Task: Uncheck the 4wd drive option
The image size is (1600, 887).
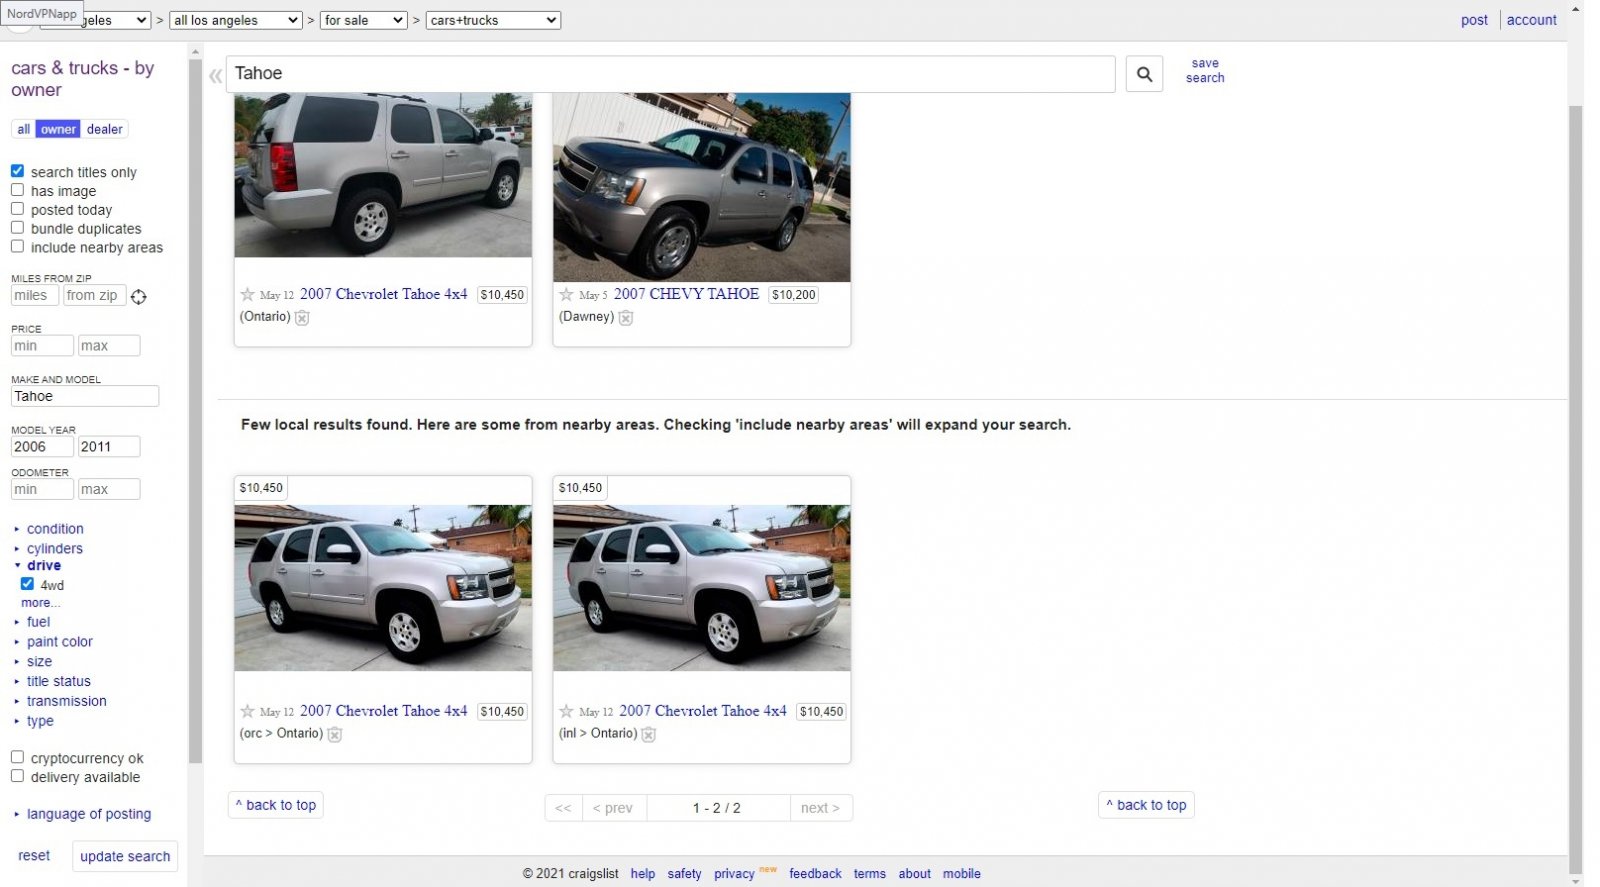Action: tap(27, 584)
